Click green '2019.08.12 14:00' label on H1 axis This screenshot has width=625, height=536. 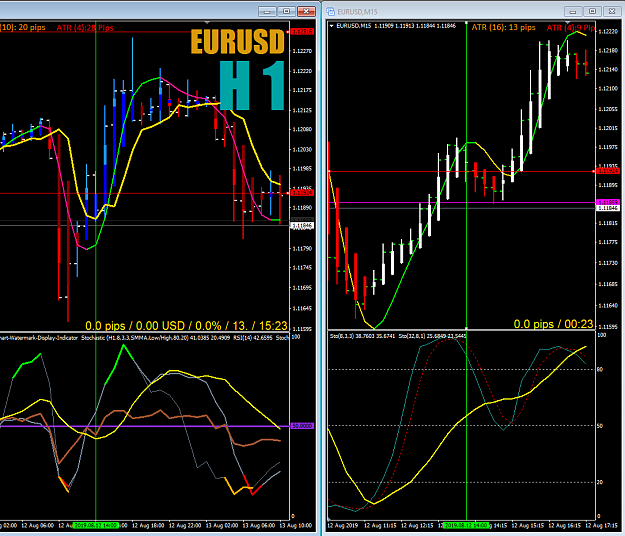(x=96, y=526)
